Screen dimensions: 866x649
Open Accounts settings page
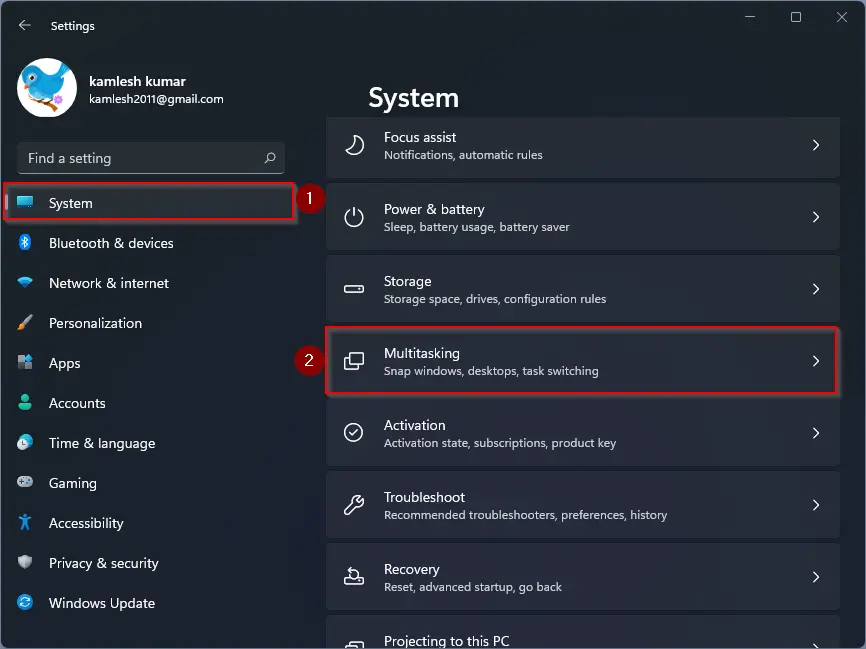[x=149, y=403]
